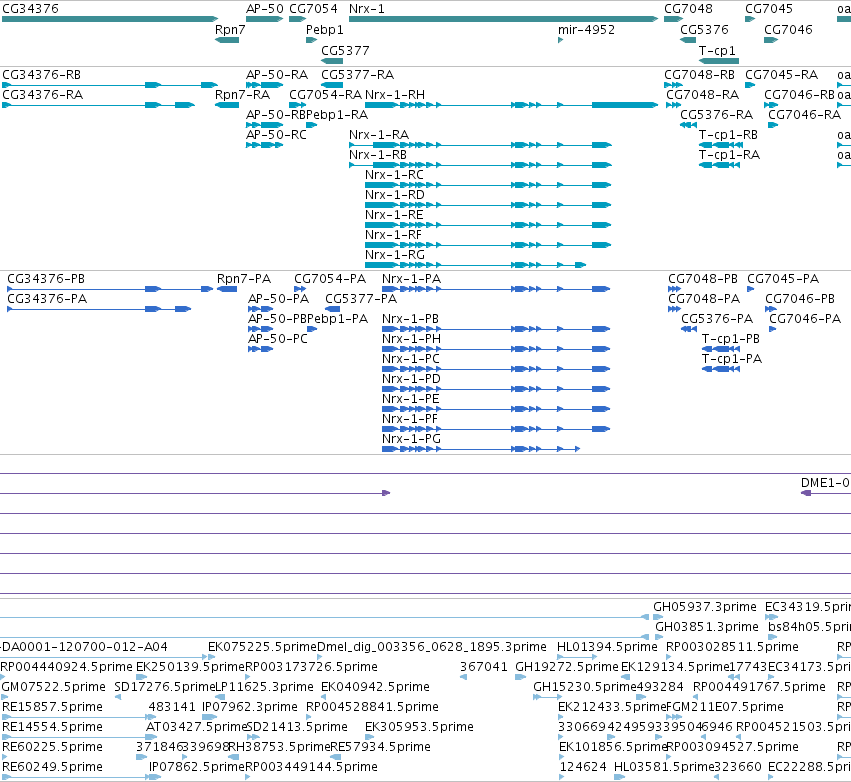The height and width of the screenshot is (782, 851).
Task: Click the Pebp1 gene label
Action: point(325,29)
